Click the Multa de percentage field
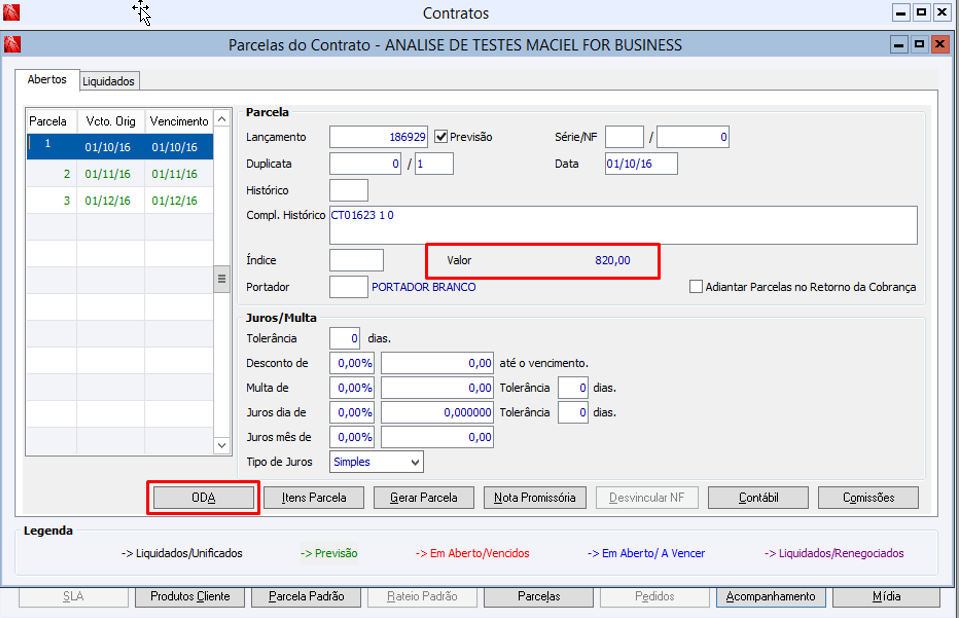The width and height of the screenshot is (959, 618). pyautogui.click(x=352, y=388)
